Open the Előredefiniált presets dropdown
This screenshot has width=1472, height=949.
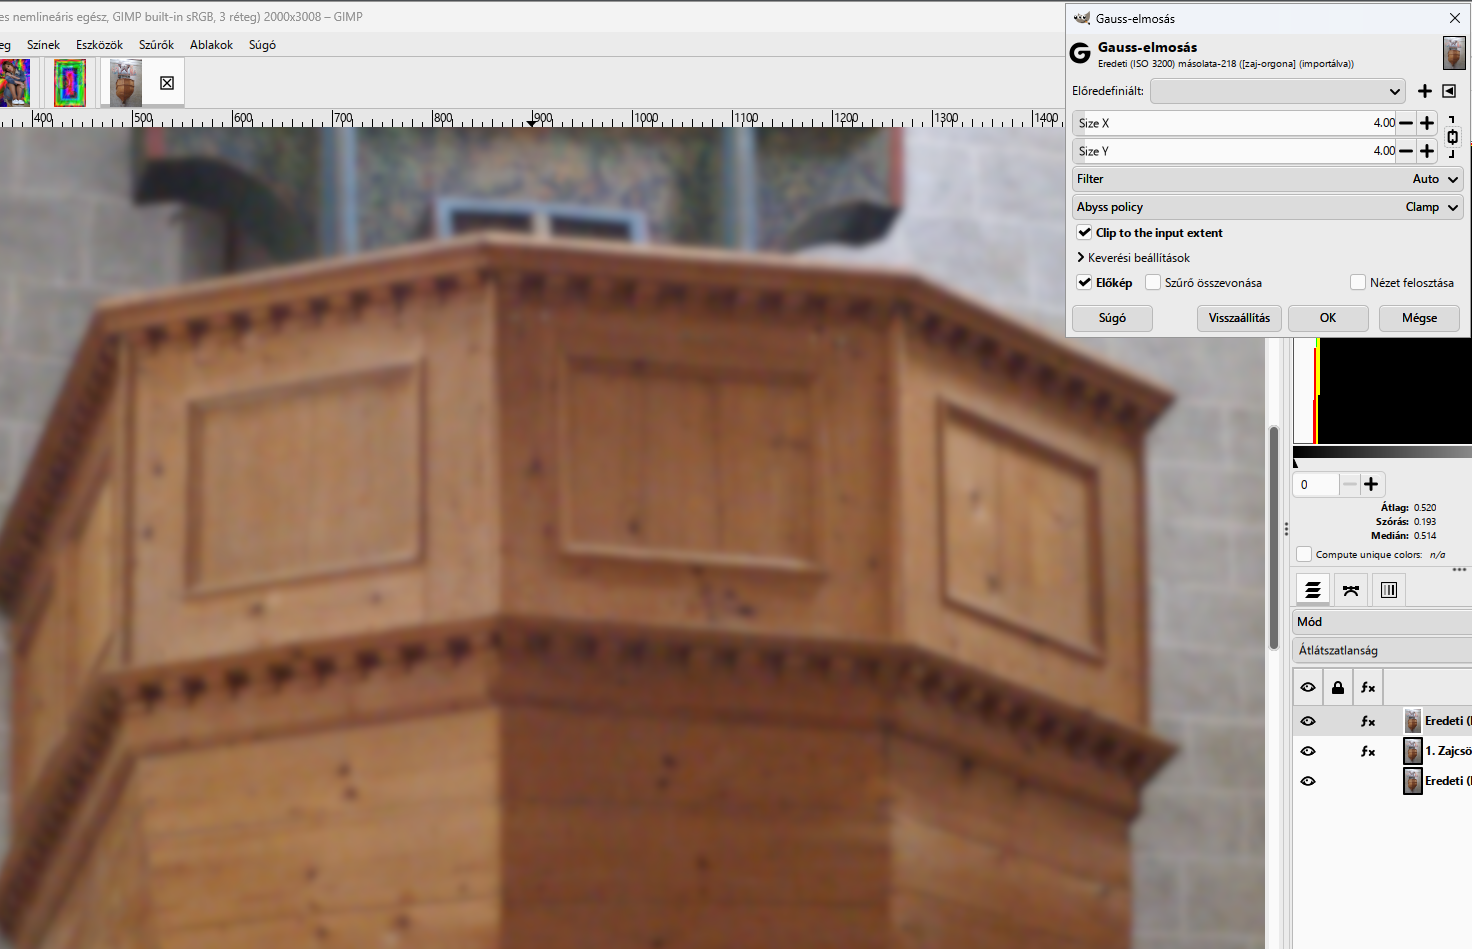click(x=1278, y=91)
